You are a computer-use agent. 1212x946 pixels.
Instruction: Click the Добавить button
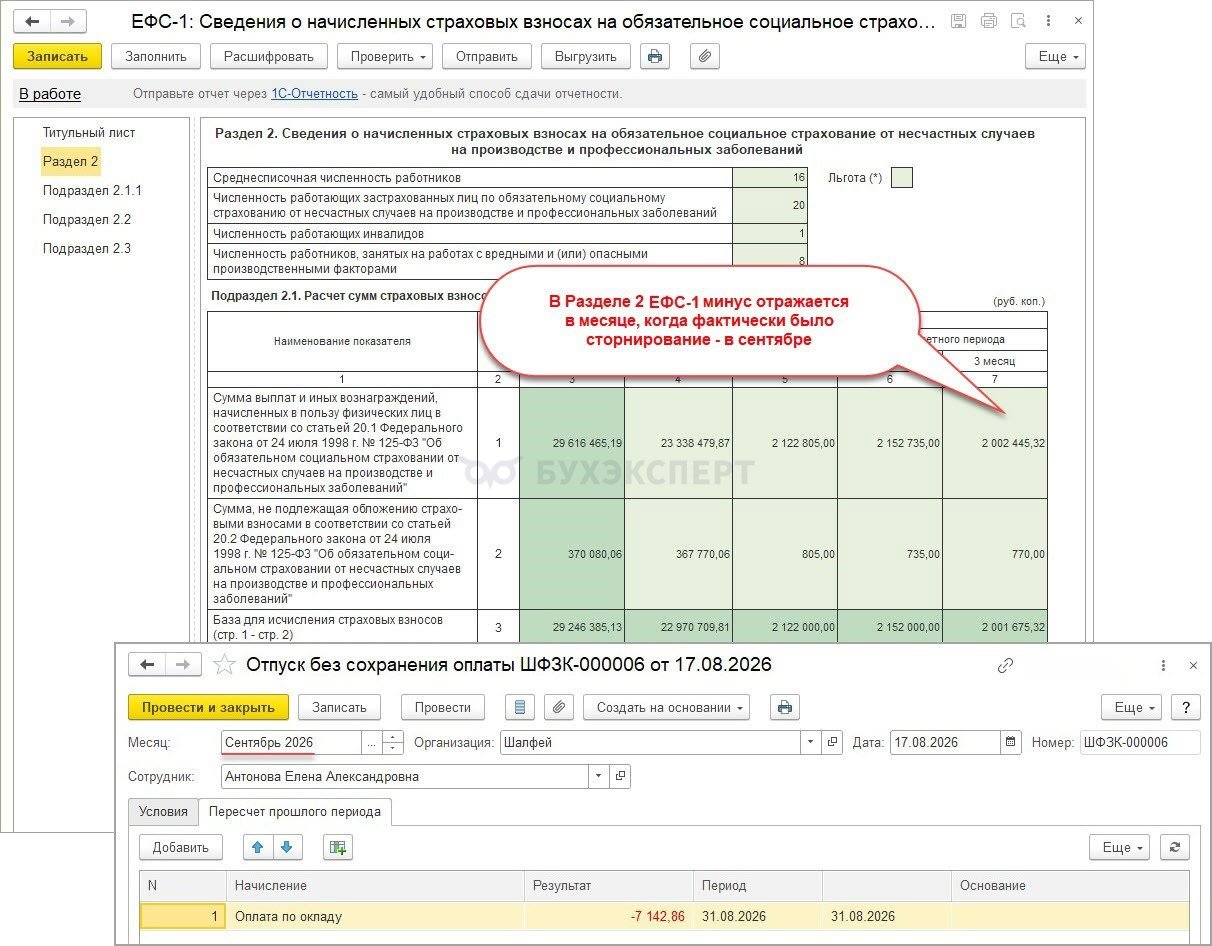pyautogui.click(x=181, y=847)
